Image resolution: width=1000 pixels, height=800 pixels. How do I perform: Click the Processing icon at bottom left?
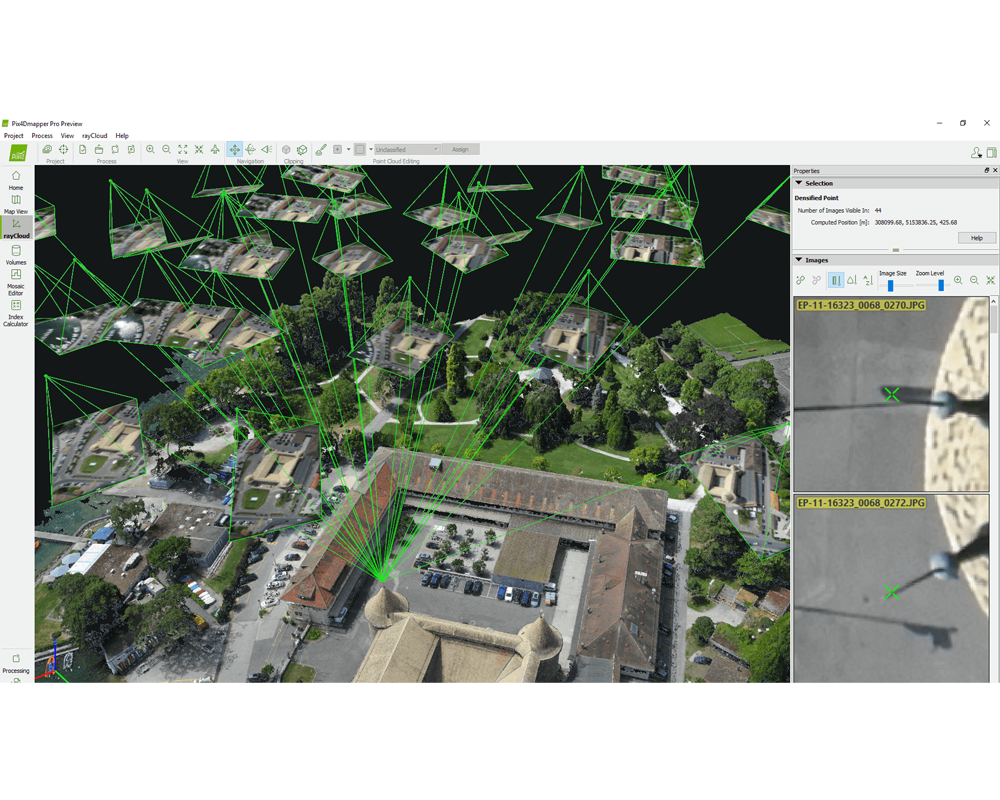coord(16,663)
